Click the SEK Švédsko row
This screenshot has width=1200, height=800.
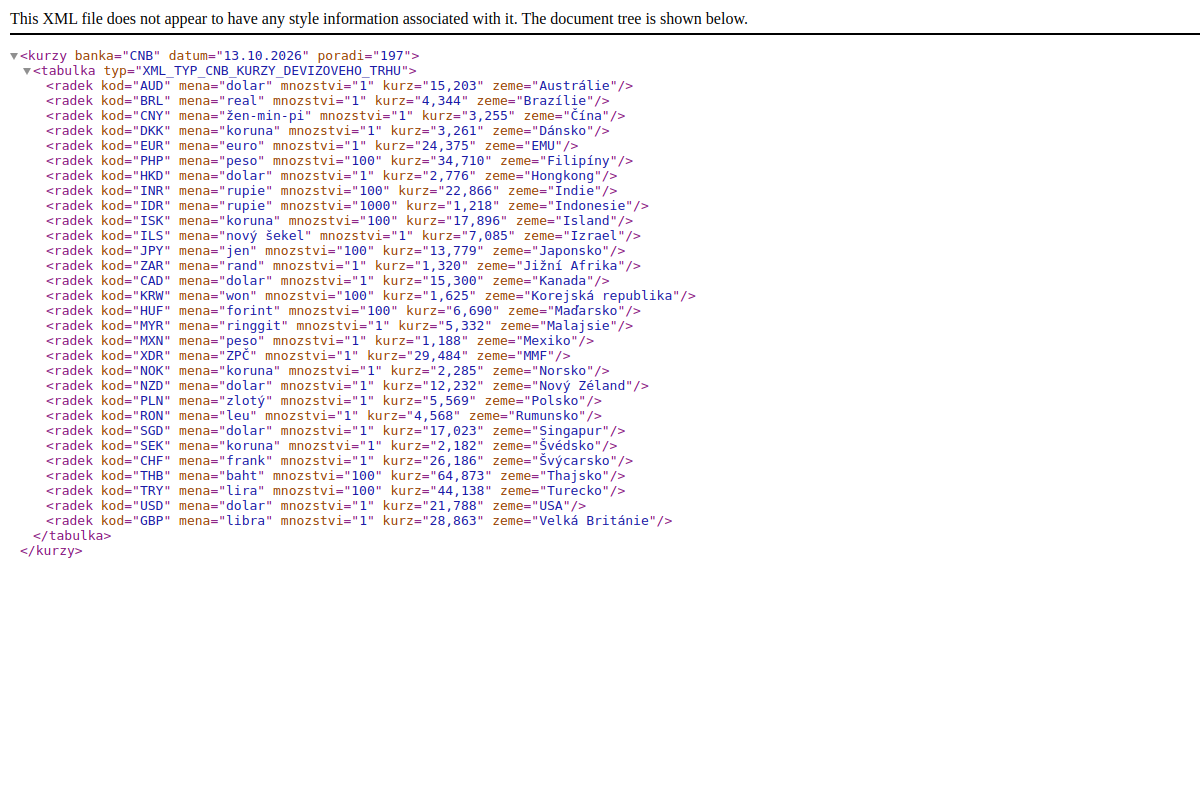[331, 446]
